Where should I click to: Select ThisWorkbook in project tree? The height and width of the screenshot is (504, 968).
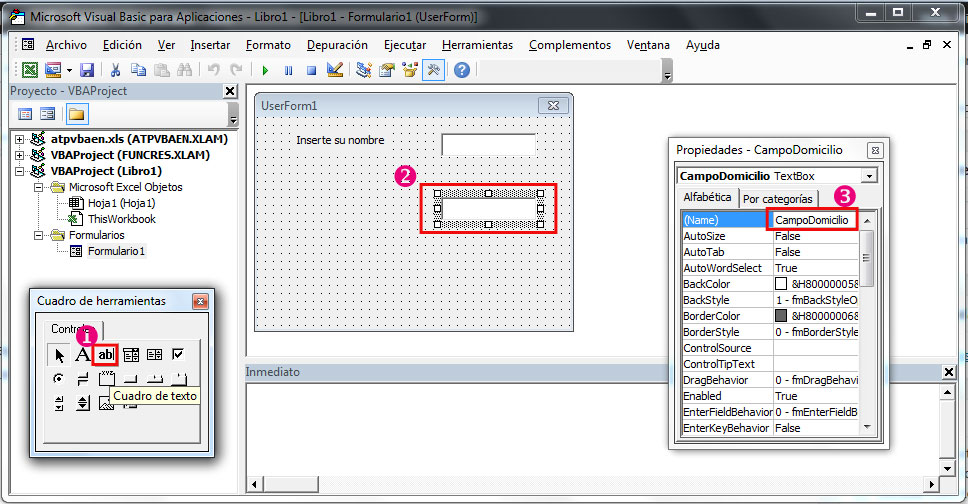tap(122, 219)
